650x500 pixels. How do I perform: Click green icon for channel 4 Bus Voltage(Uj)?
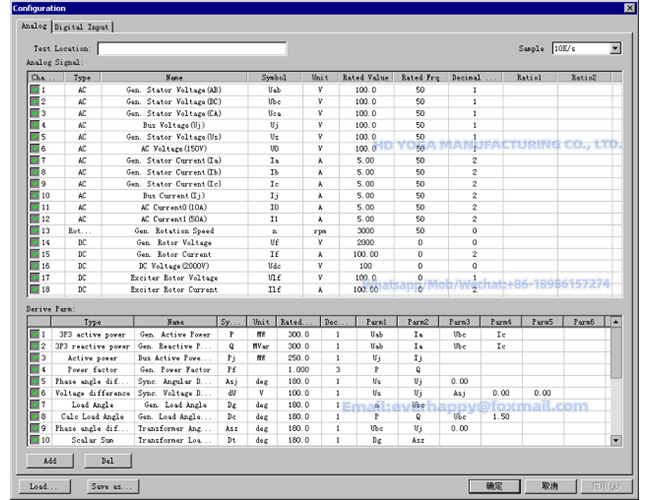(34, 125)
